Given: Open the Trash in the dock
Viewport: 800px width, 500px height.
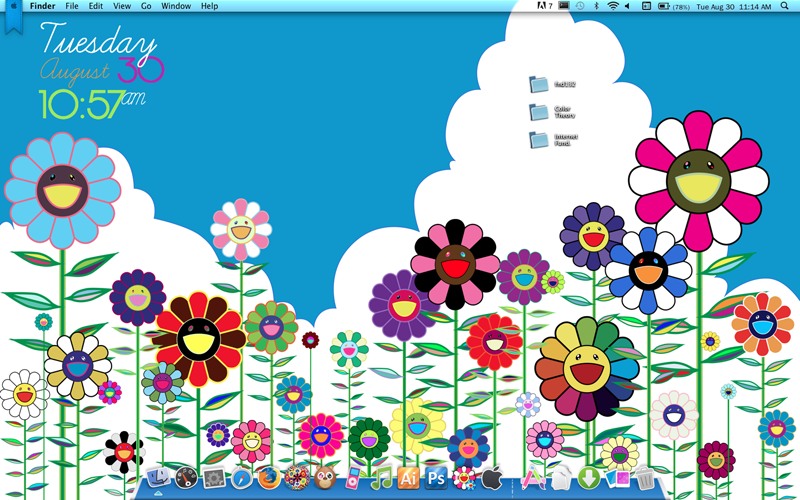Looking at the screenshot, I should [x=645, y=478].
